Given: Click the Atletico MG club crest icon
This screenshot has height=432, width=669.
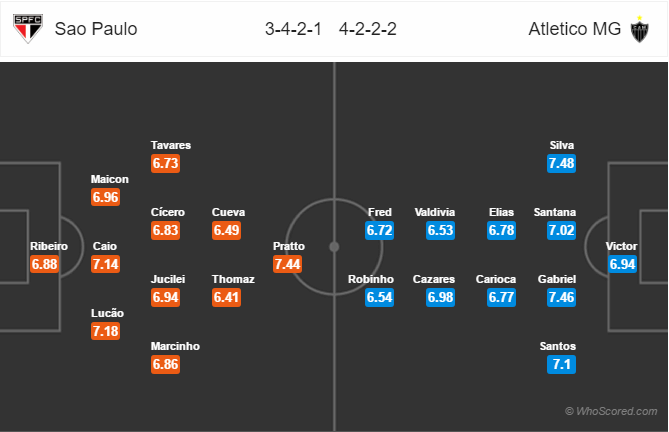Looking at the screenshot, I should click(x=639, y=29).
